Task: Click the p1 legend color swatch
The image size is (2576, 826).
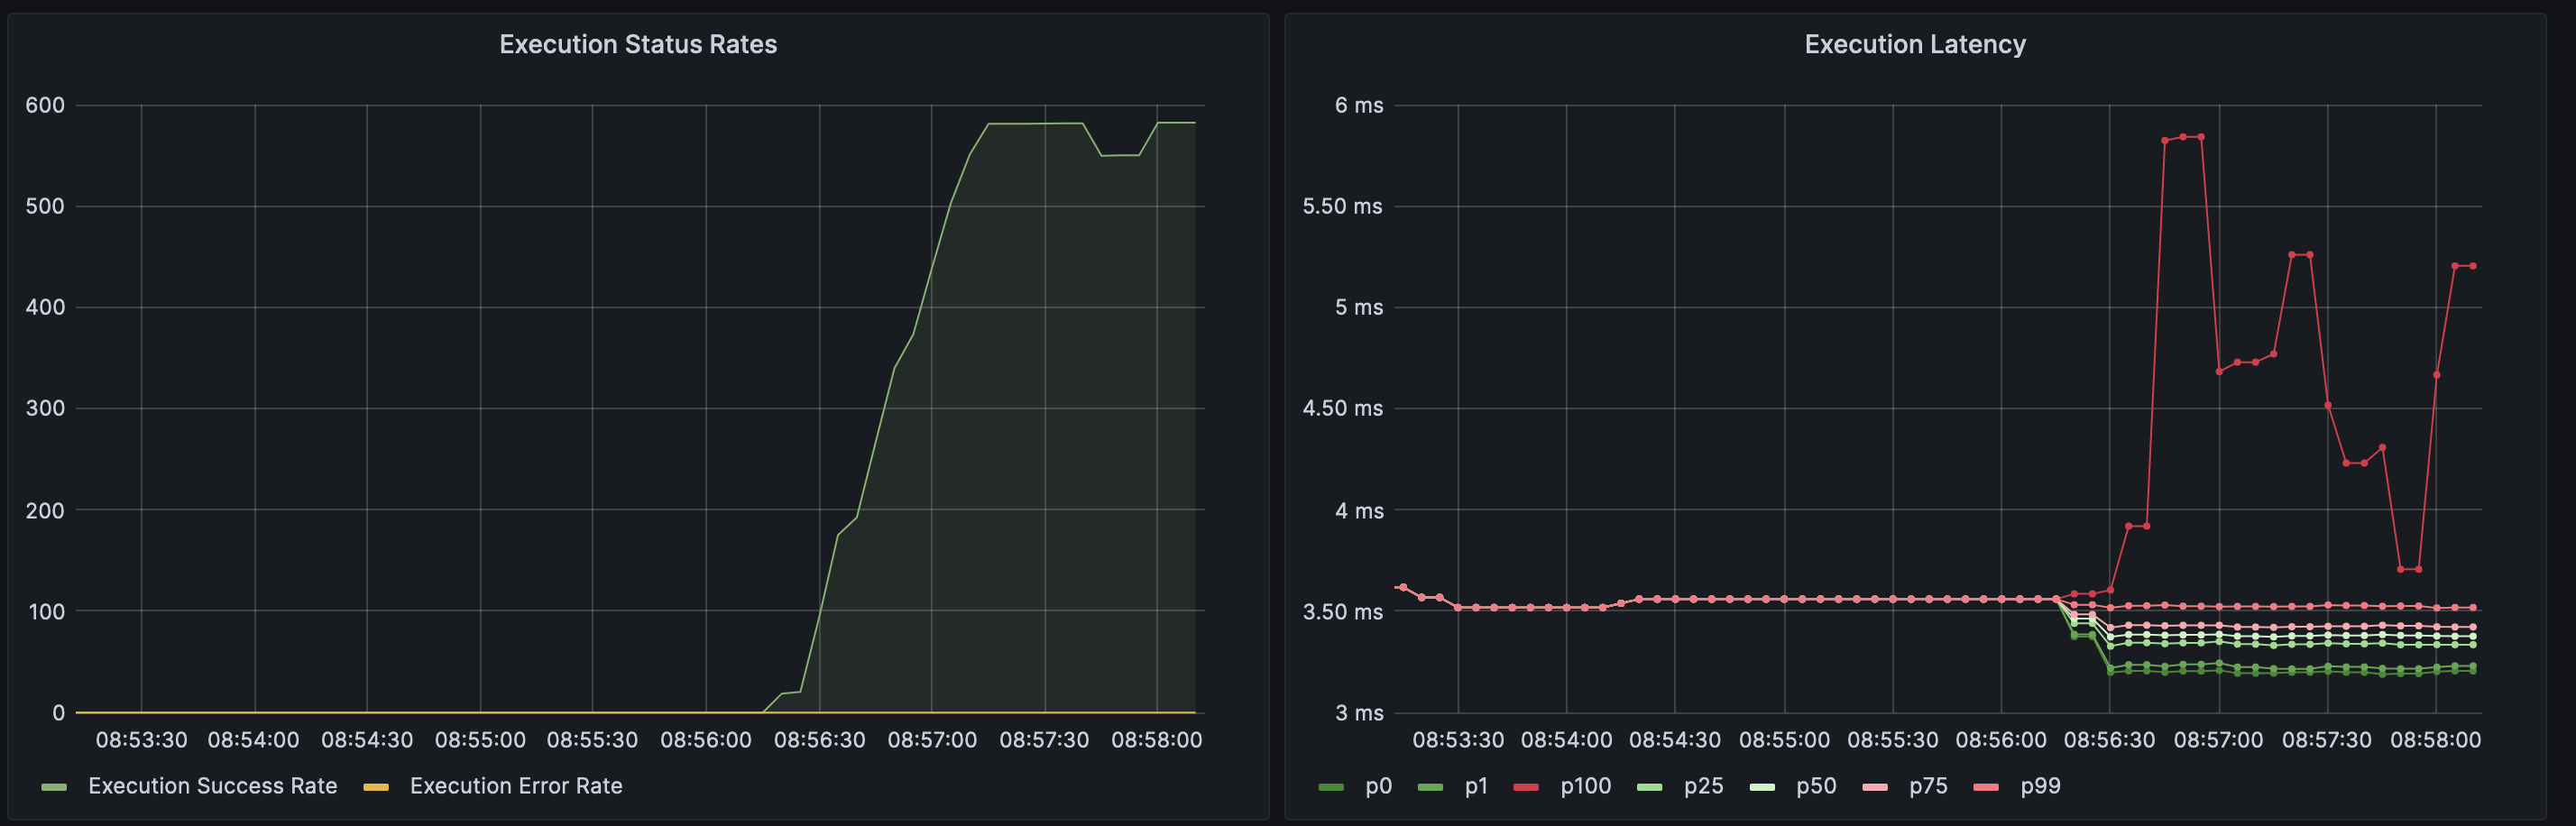Action: point(1431,787)
